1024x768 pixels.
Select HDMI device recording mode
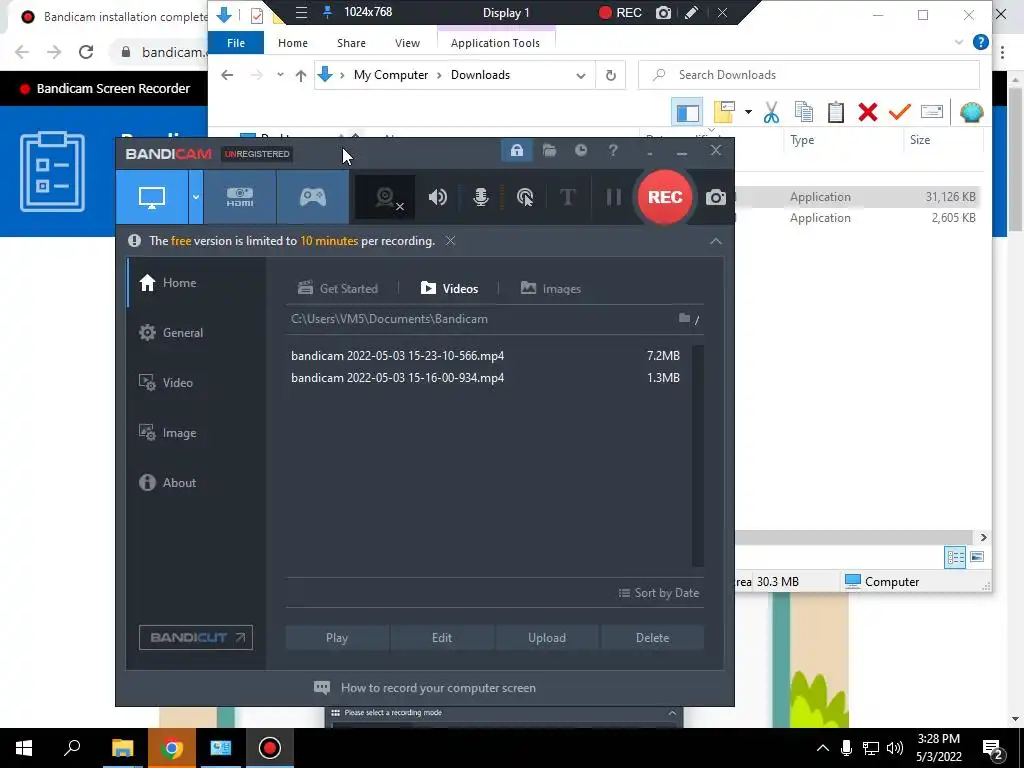point(240,197)
